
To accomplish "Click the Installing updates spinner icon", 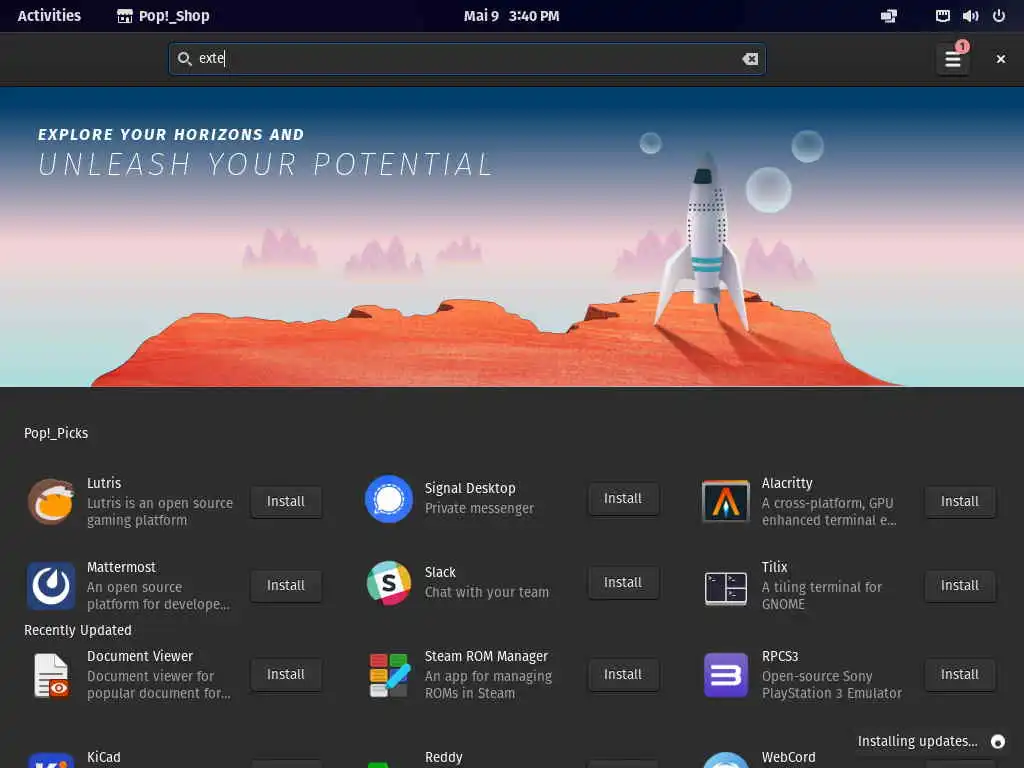I will pyautogui.click(x=998, y=742).
